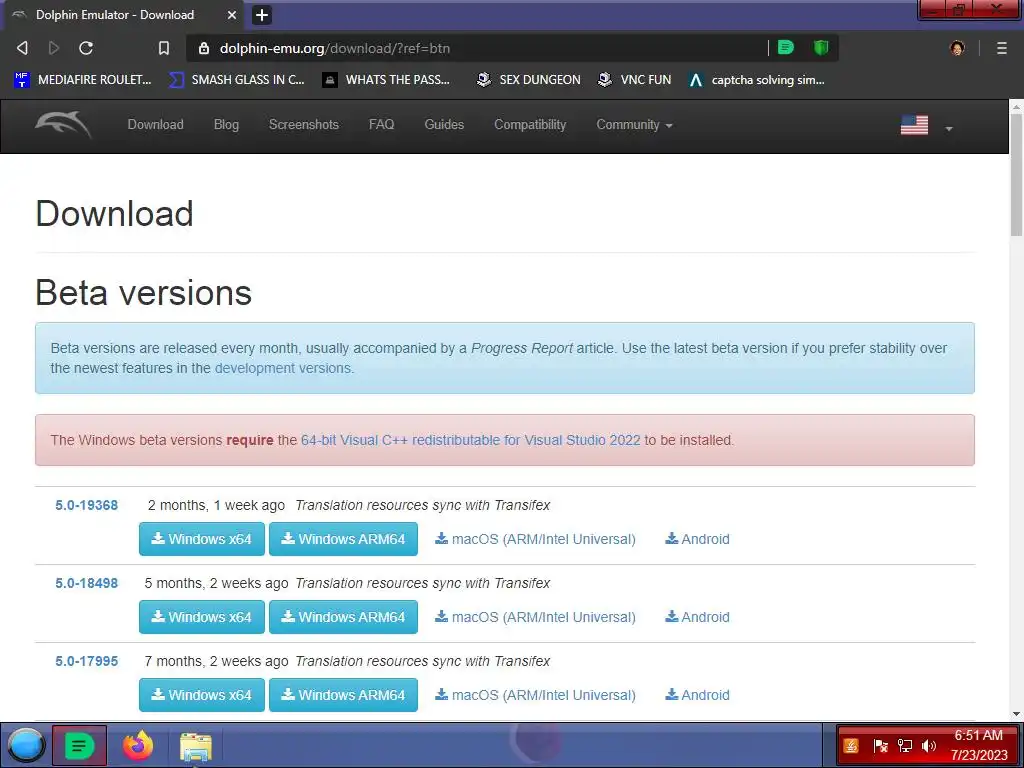Open the MEDIAFIRE ROULET... bookmark
This screenshot has width=1024, height=768.
(x=83, y=80)
